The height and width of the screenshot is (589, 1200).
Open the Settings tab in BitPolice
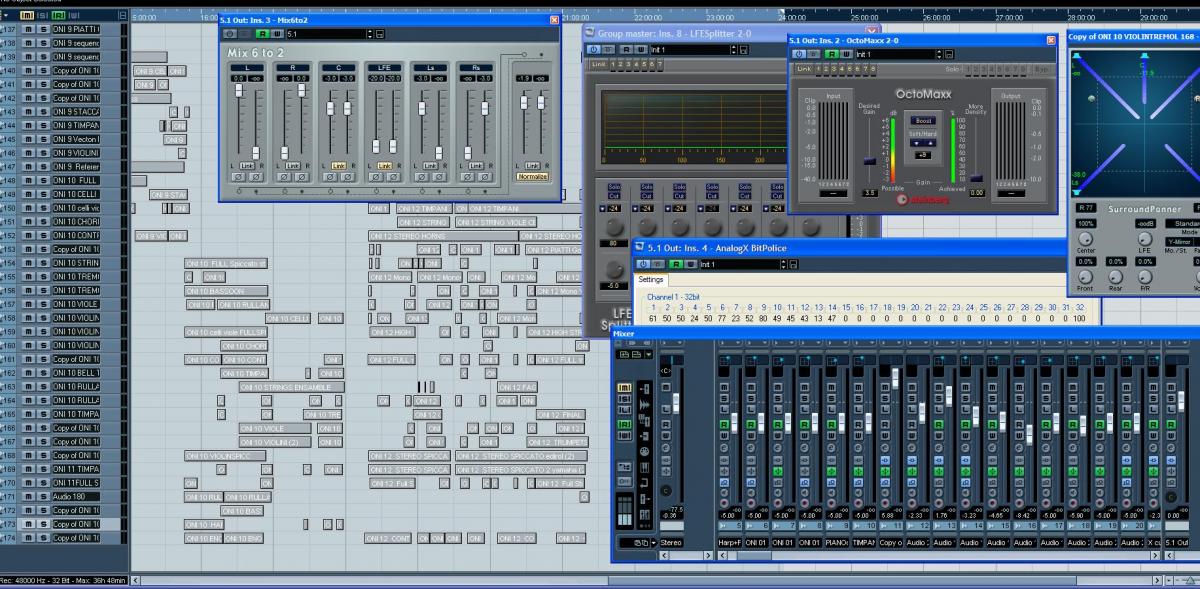click(651, 280)
